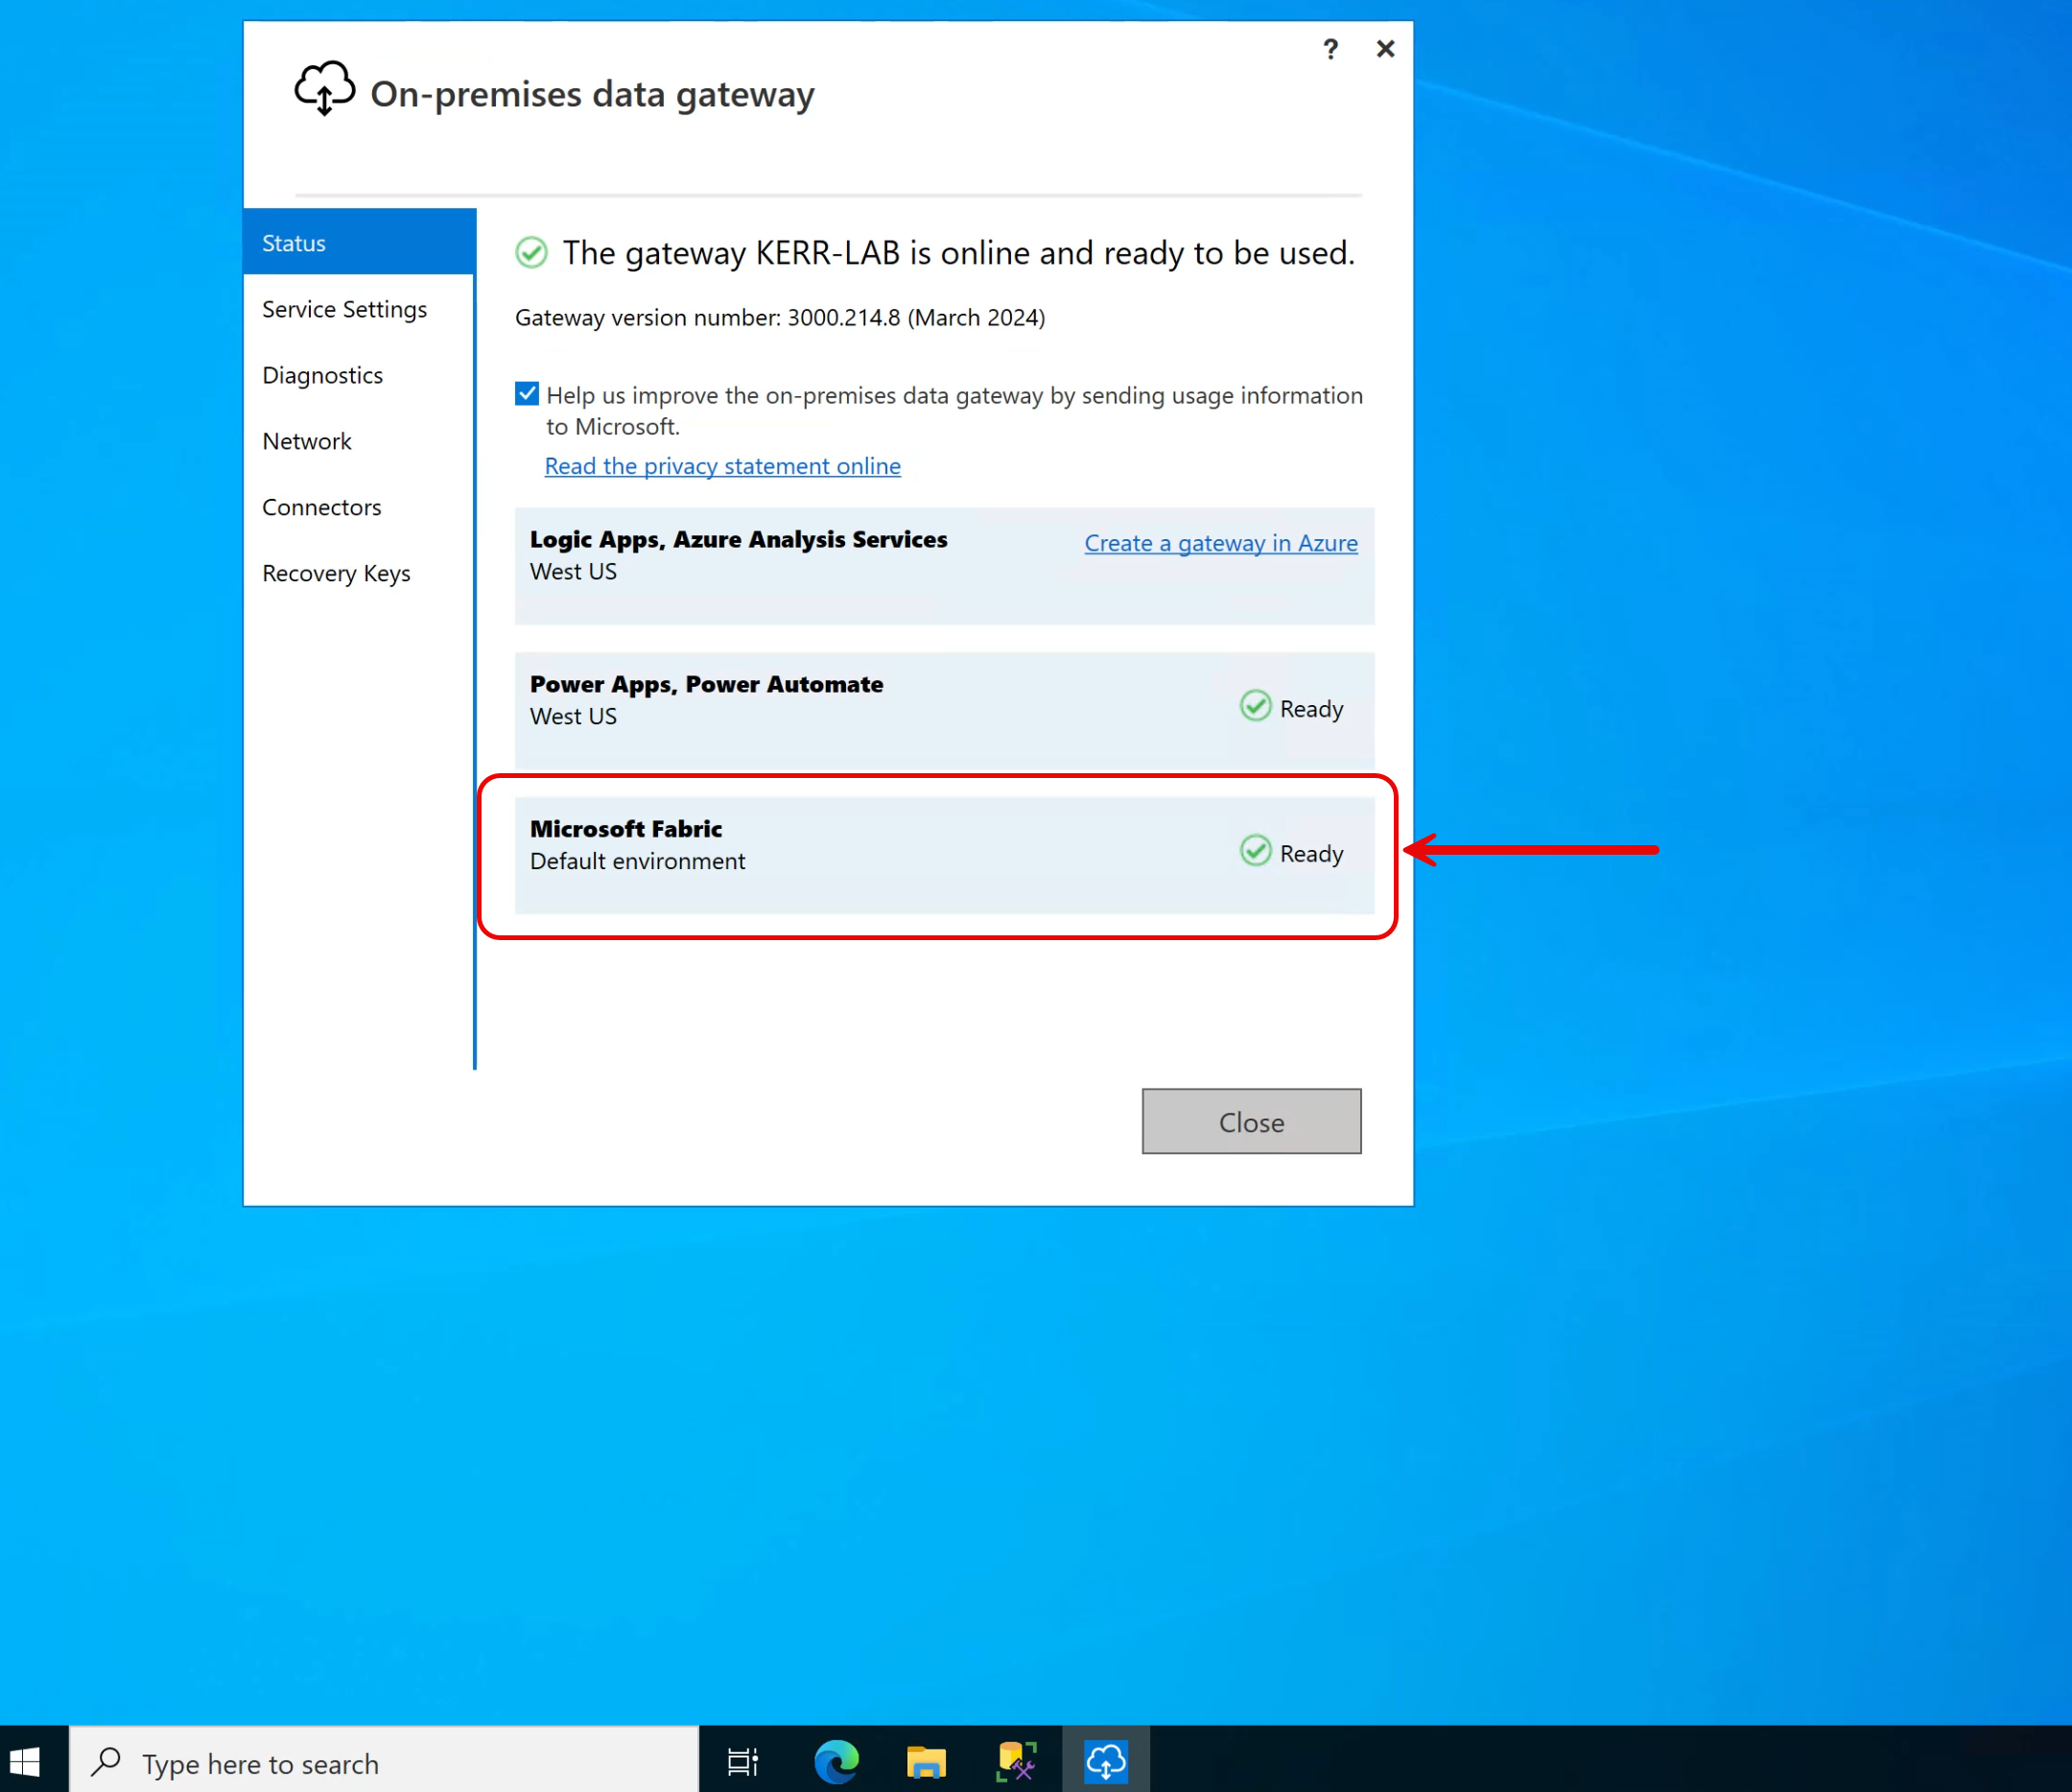Click the gateway app taskbar icon
Image resolution: width=2072 pixels, height=1792 pixels.
pos(1105,1761)
